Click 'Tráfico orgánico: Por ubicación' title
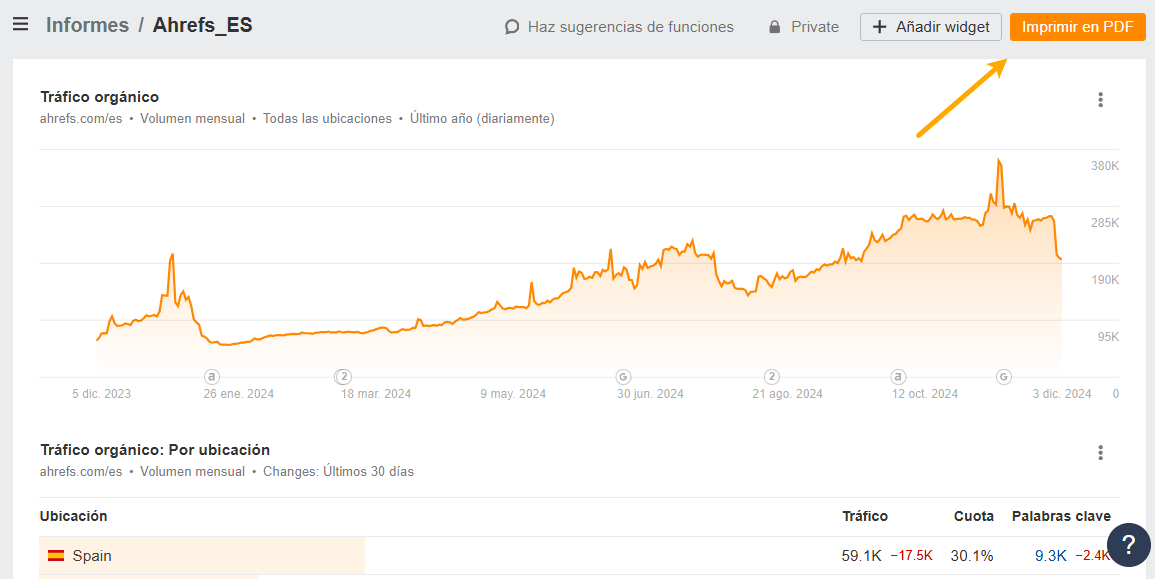Viewport: 1155px width, 579px height. [x=155, y=450]
